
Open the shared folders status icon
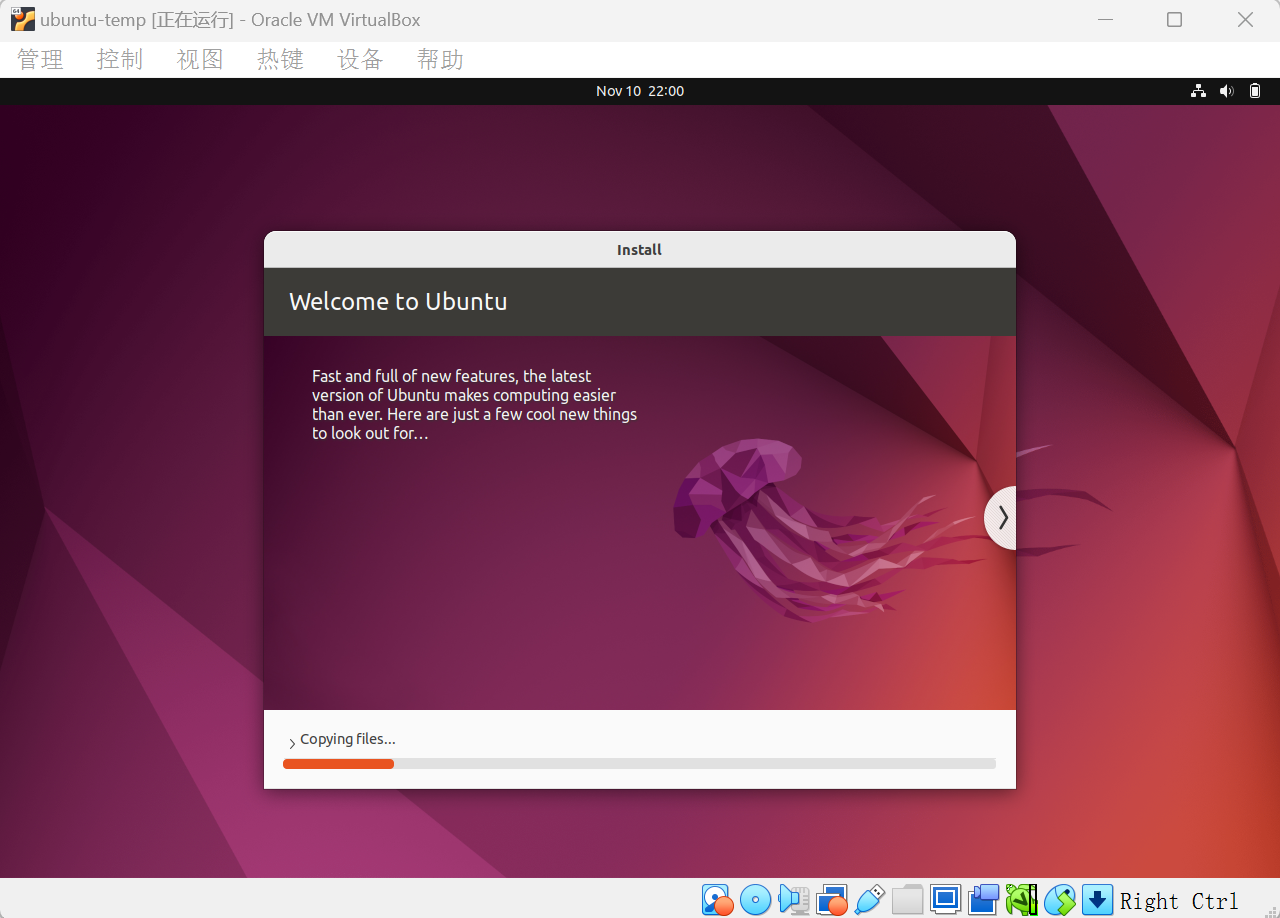pyautogui.click(x=907, y=900)
